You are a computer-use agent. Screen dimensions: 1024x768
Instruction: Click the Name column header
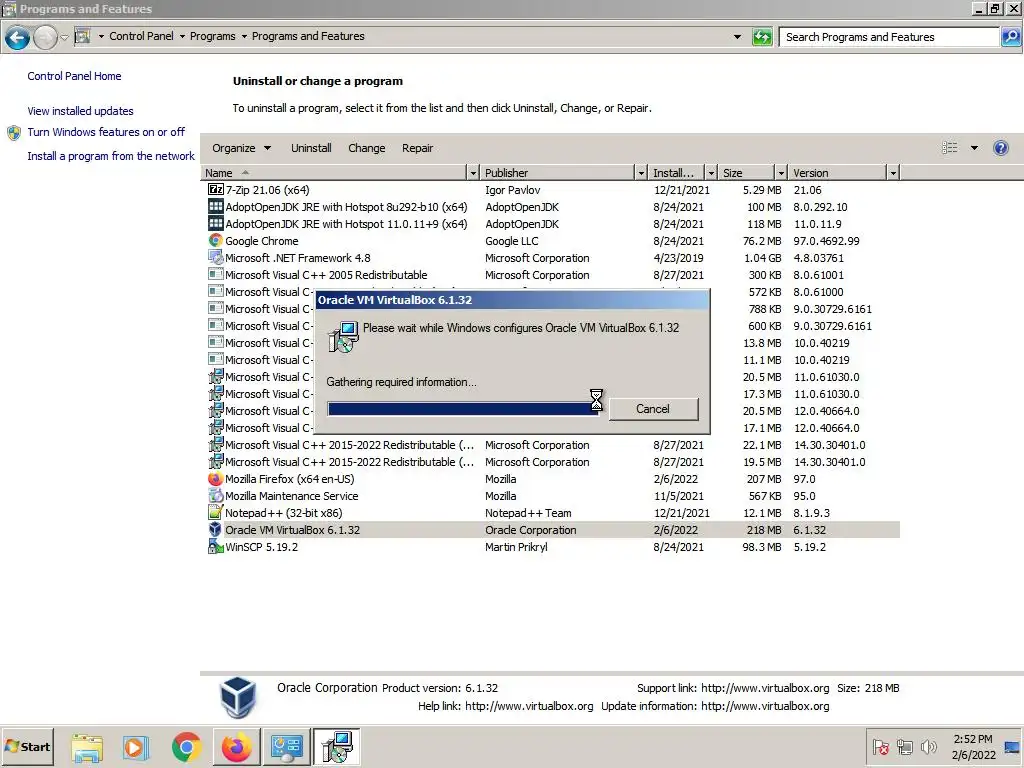click(x=334, y=172)
